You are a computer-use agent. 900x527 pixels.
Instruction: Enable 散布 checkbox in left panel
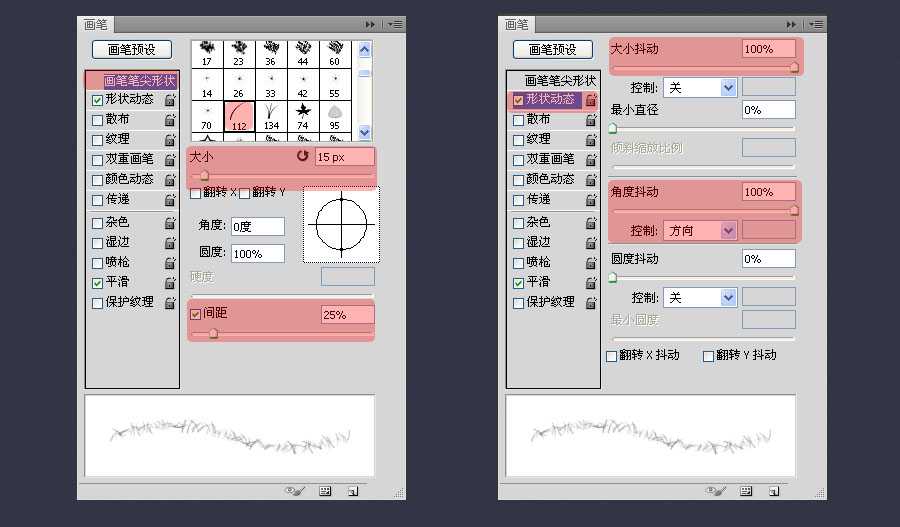click(x=98, y=120)
